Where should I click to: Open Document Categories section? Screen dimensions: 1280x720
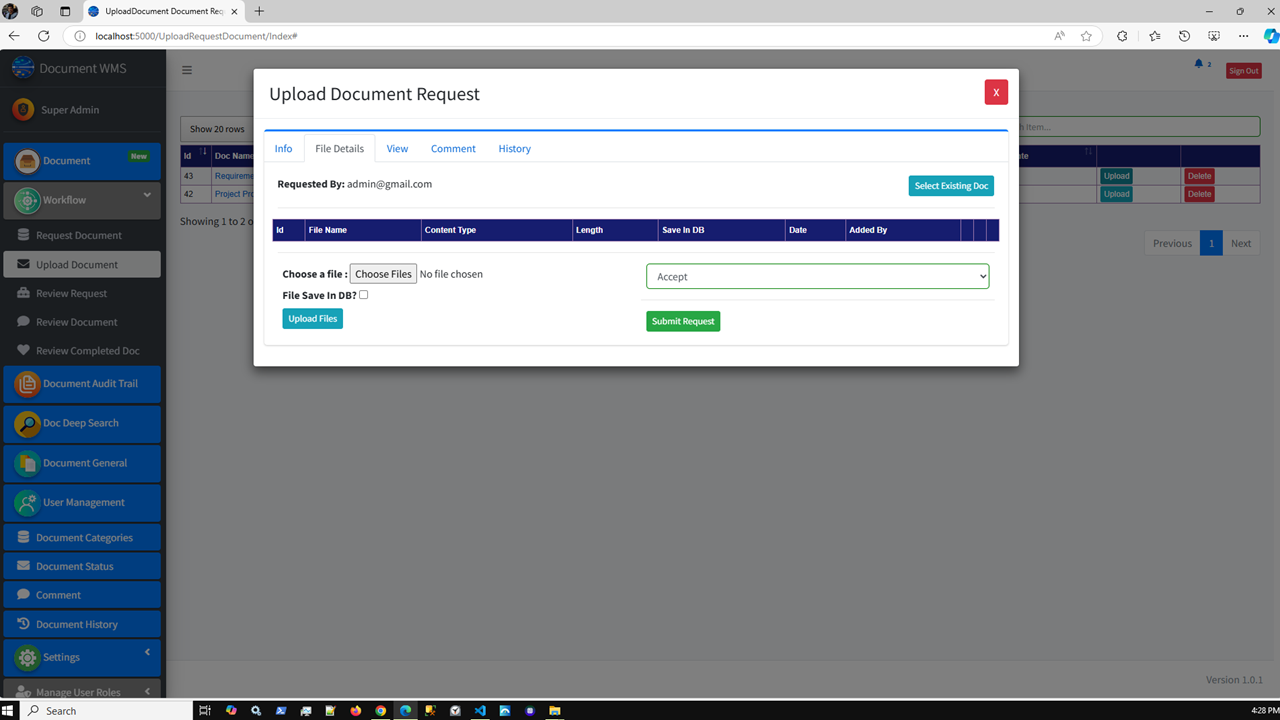pos(81,537)
